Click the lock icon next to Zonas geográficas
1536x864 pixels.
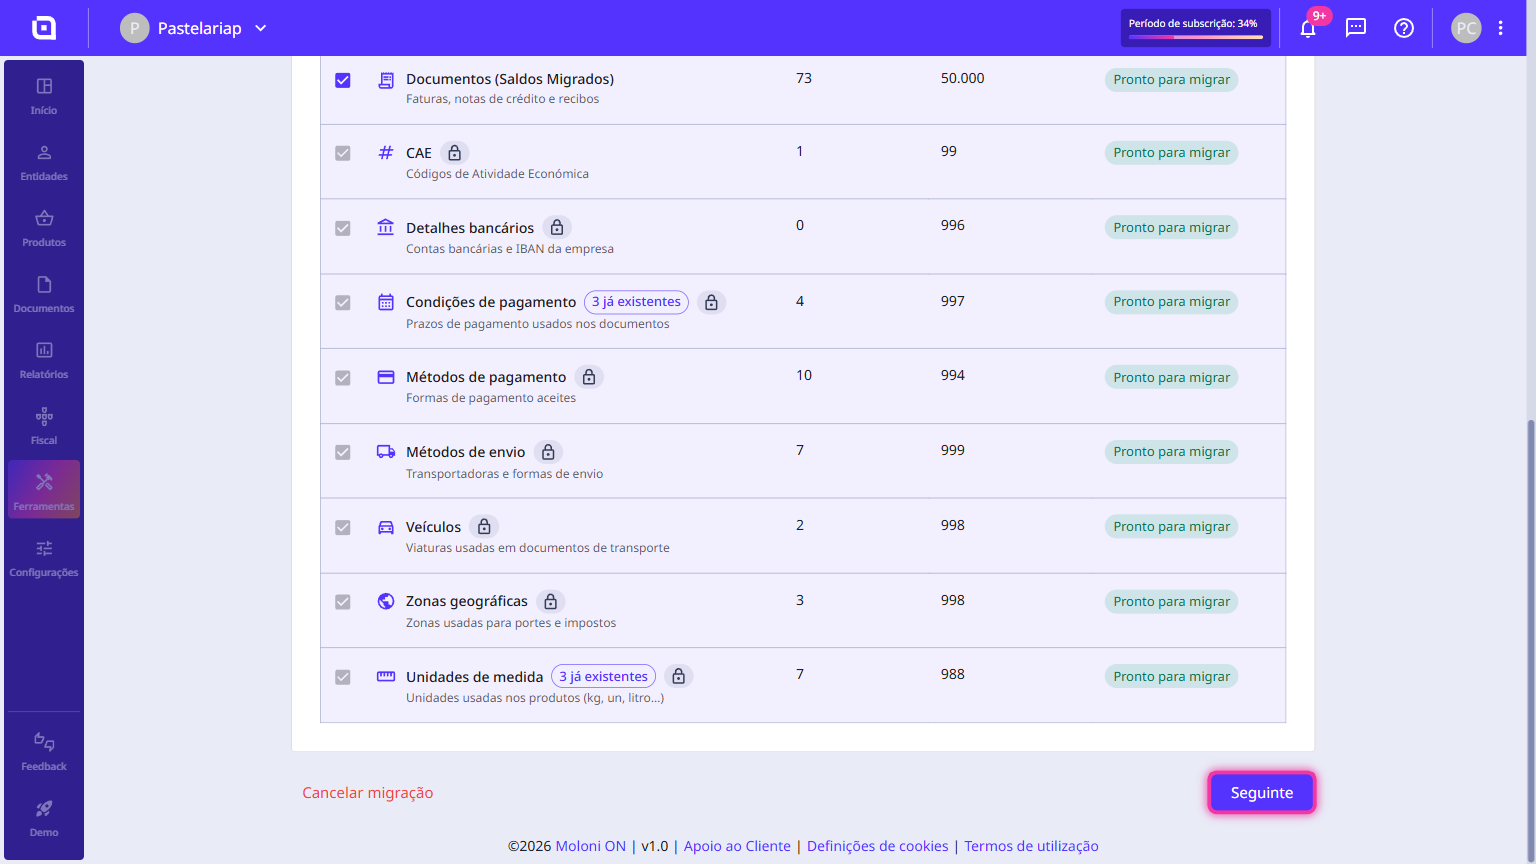(550, 601)
